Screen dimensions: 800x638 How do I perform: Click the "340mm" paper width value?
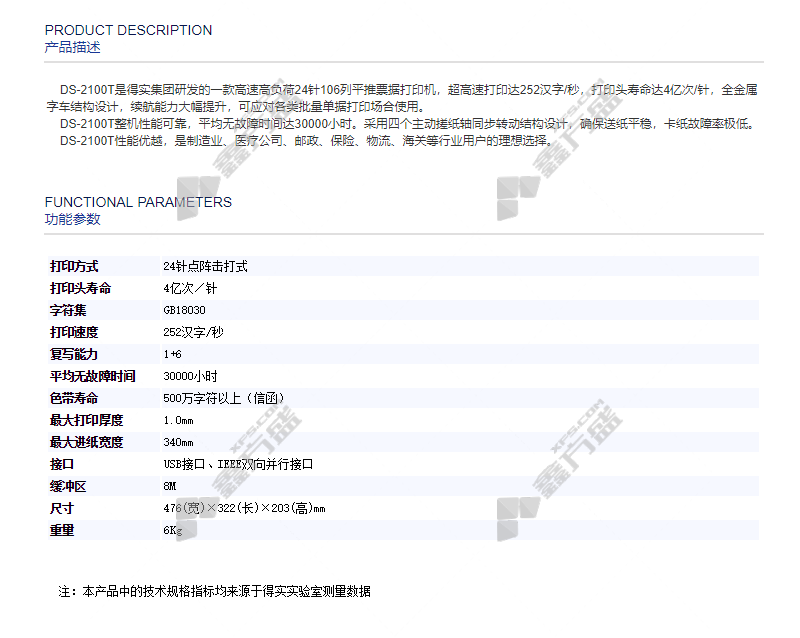(178, 443)
